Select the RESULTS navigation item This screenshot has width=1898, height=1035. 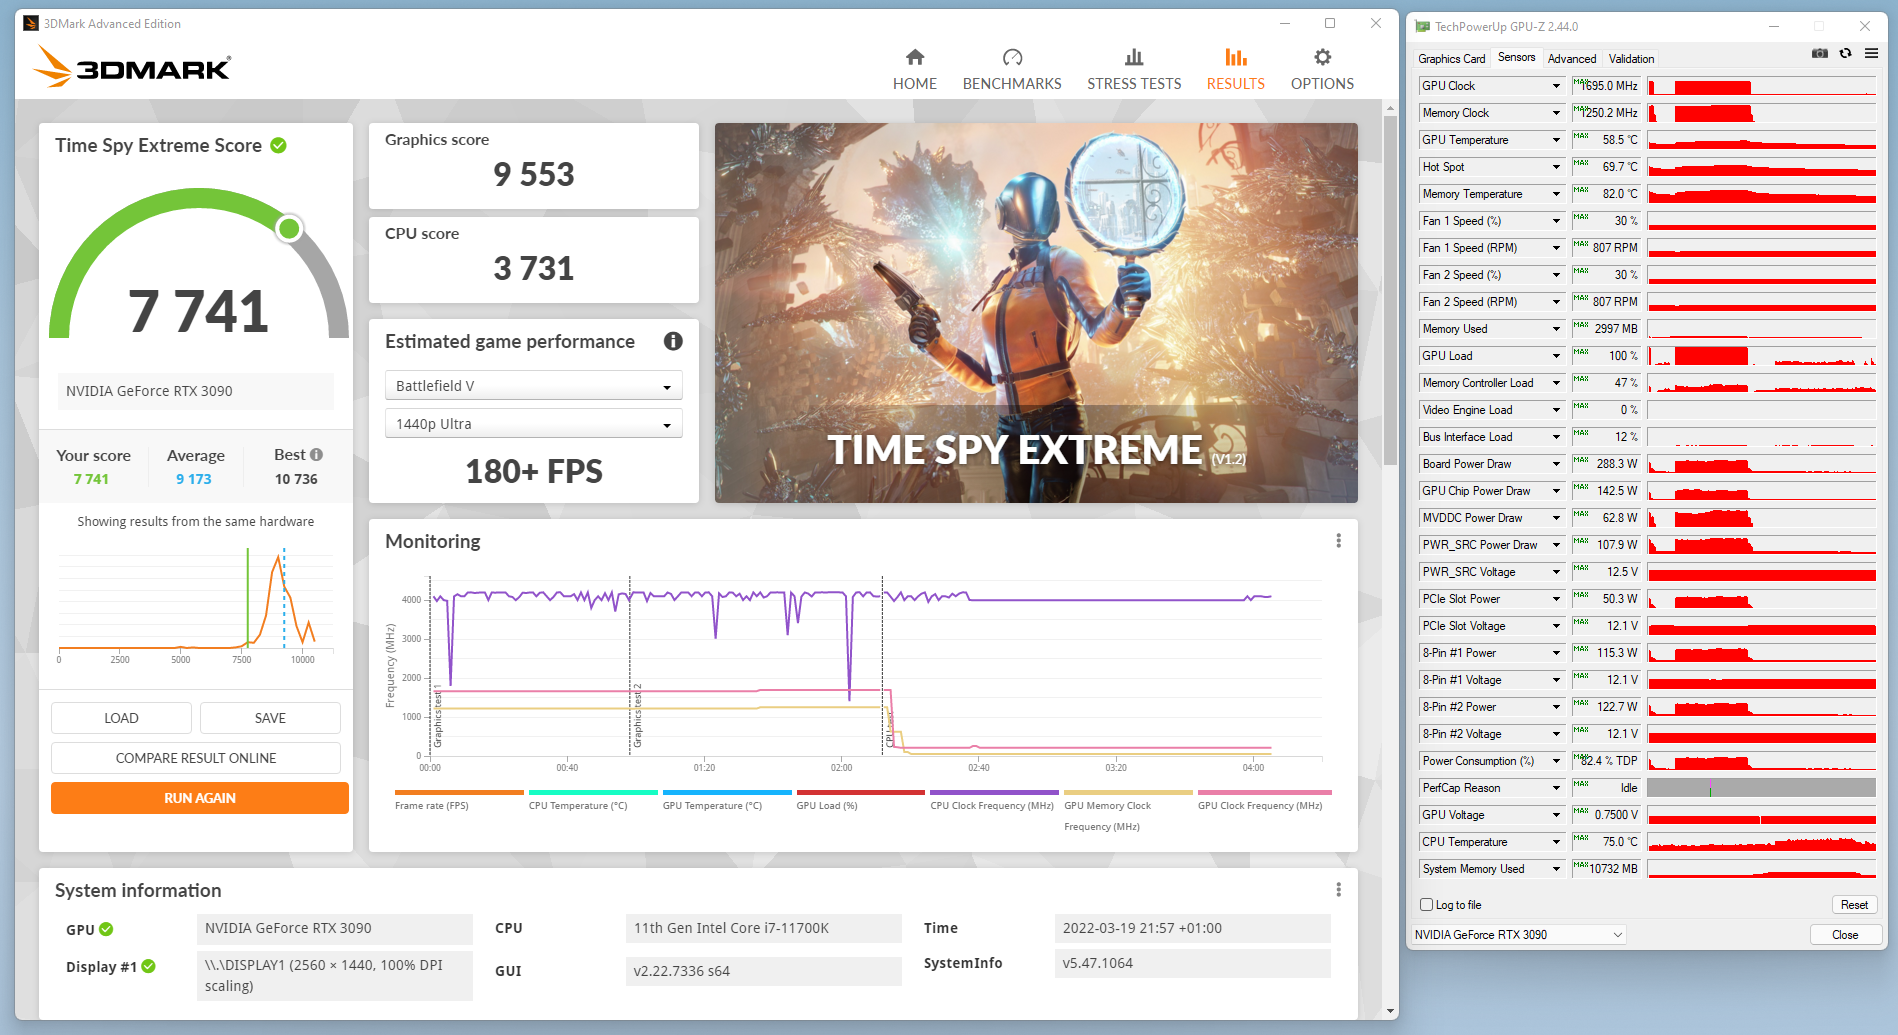(1236, 70)
